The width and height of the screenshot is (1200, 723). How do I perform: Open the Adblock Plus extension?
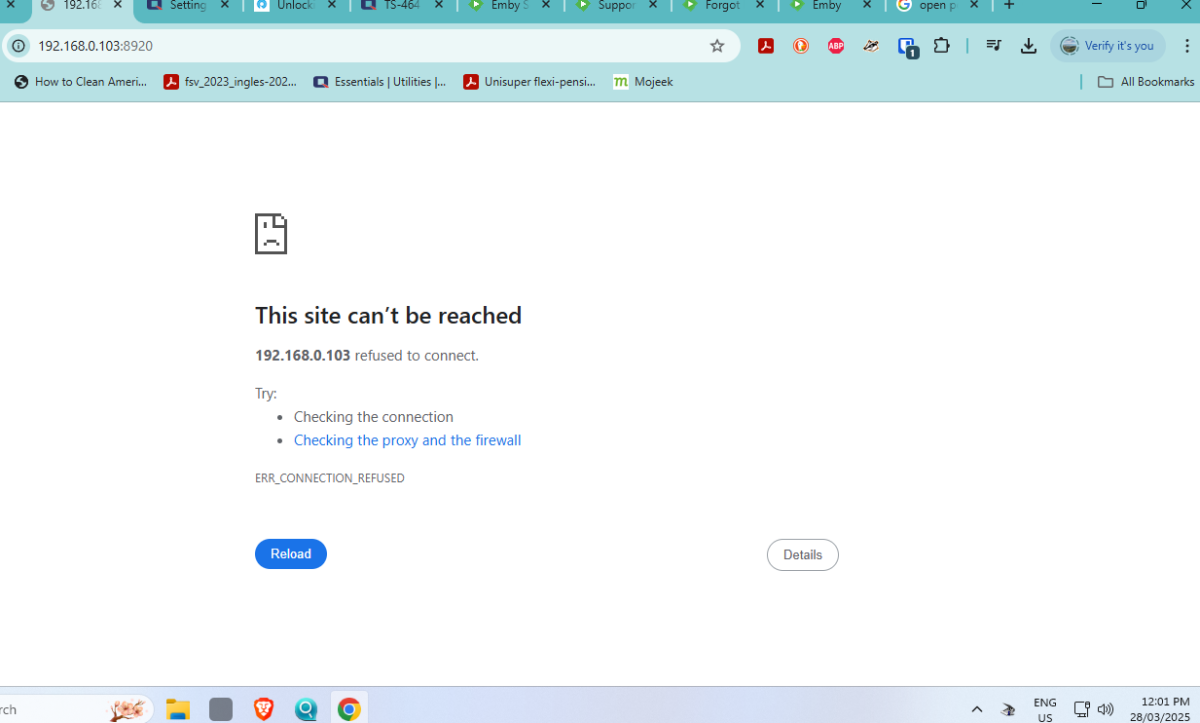click(x=835, y=46)
